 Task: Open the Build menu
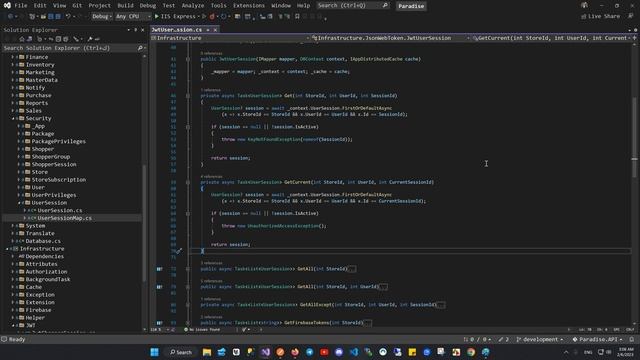tap(125, 5)
